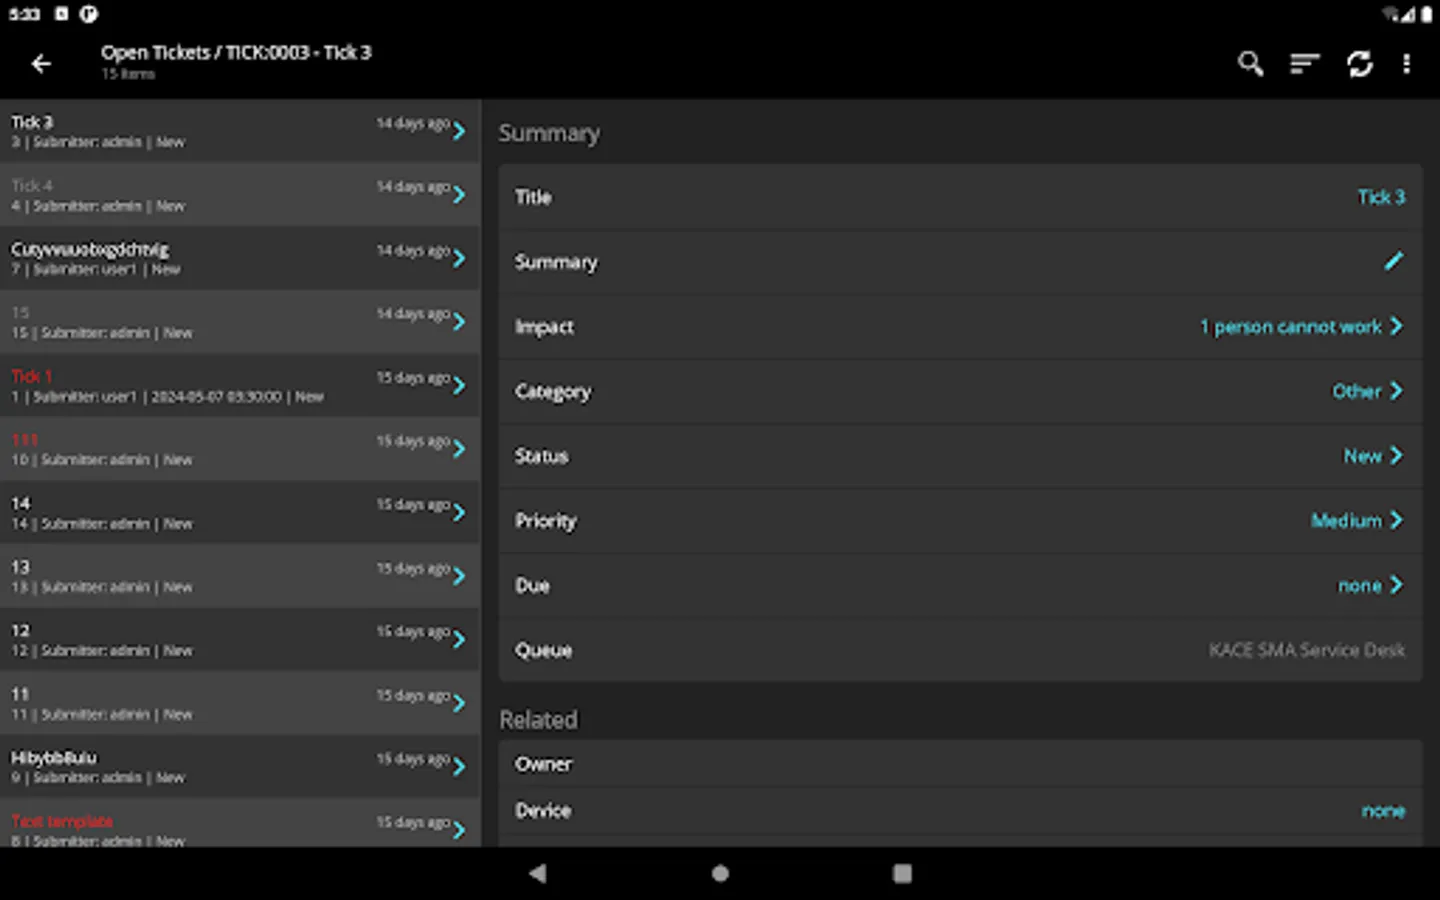Change Impact from '1 person cannot work'

(x=1300, y=326)
